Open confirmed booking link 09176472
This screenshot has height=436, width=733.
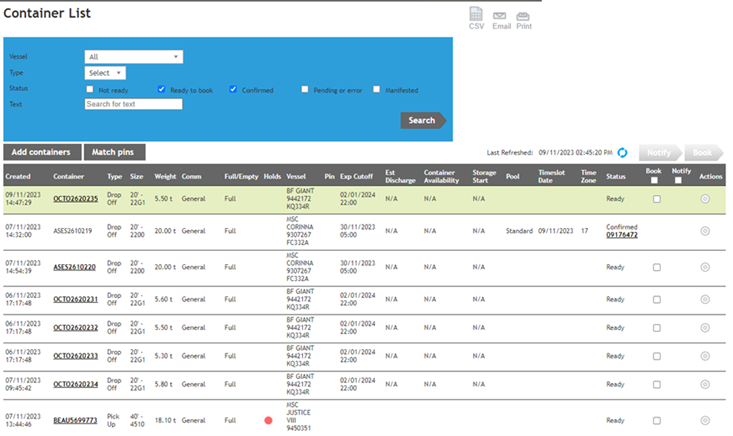(622, 235)
